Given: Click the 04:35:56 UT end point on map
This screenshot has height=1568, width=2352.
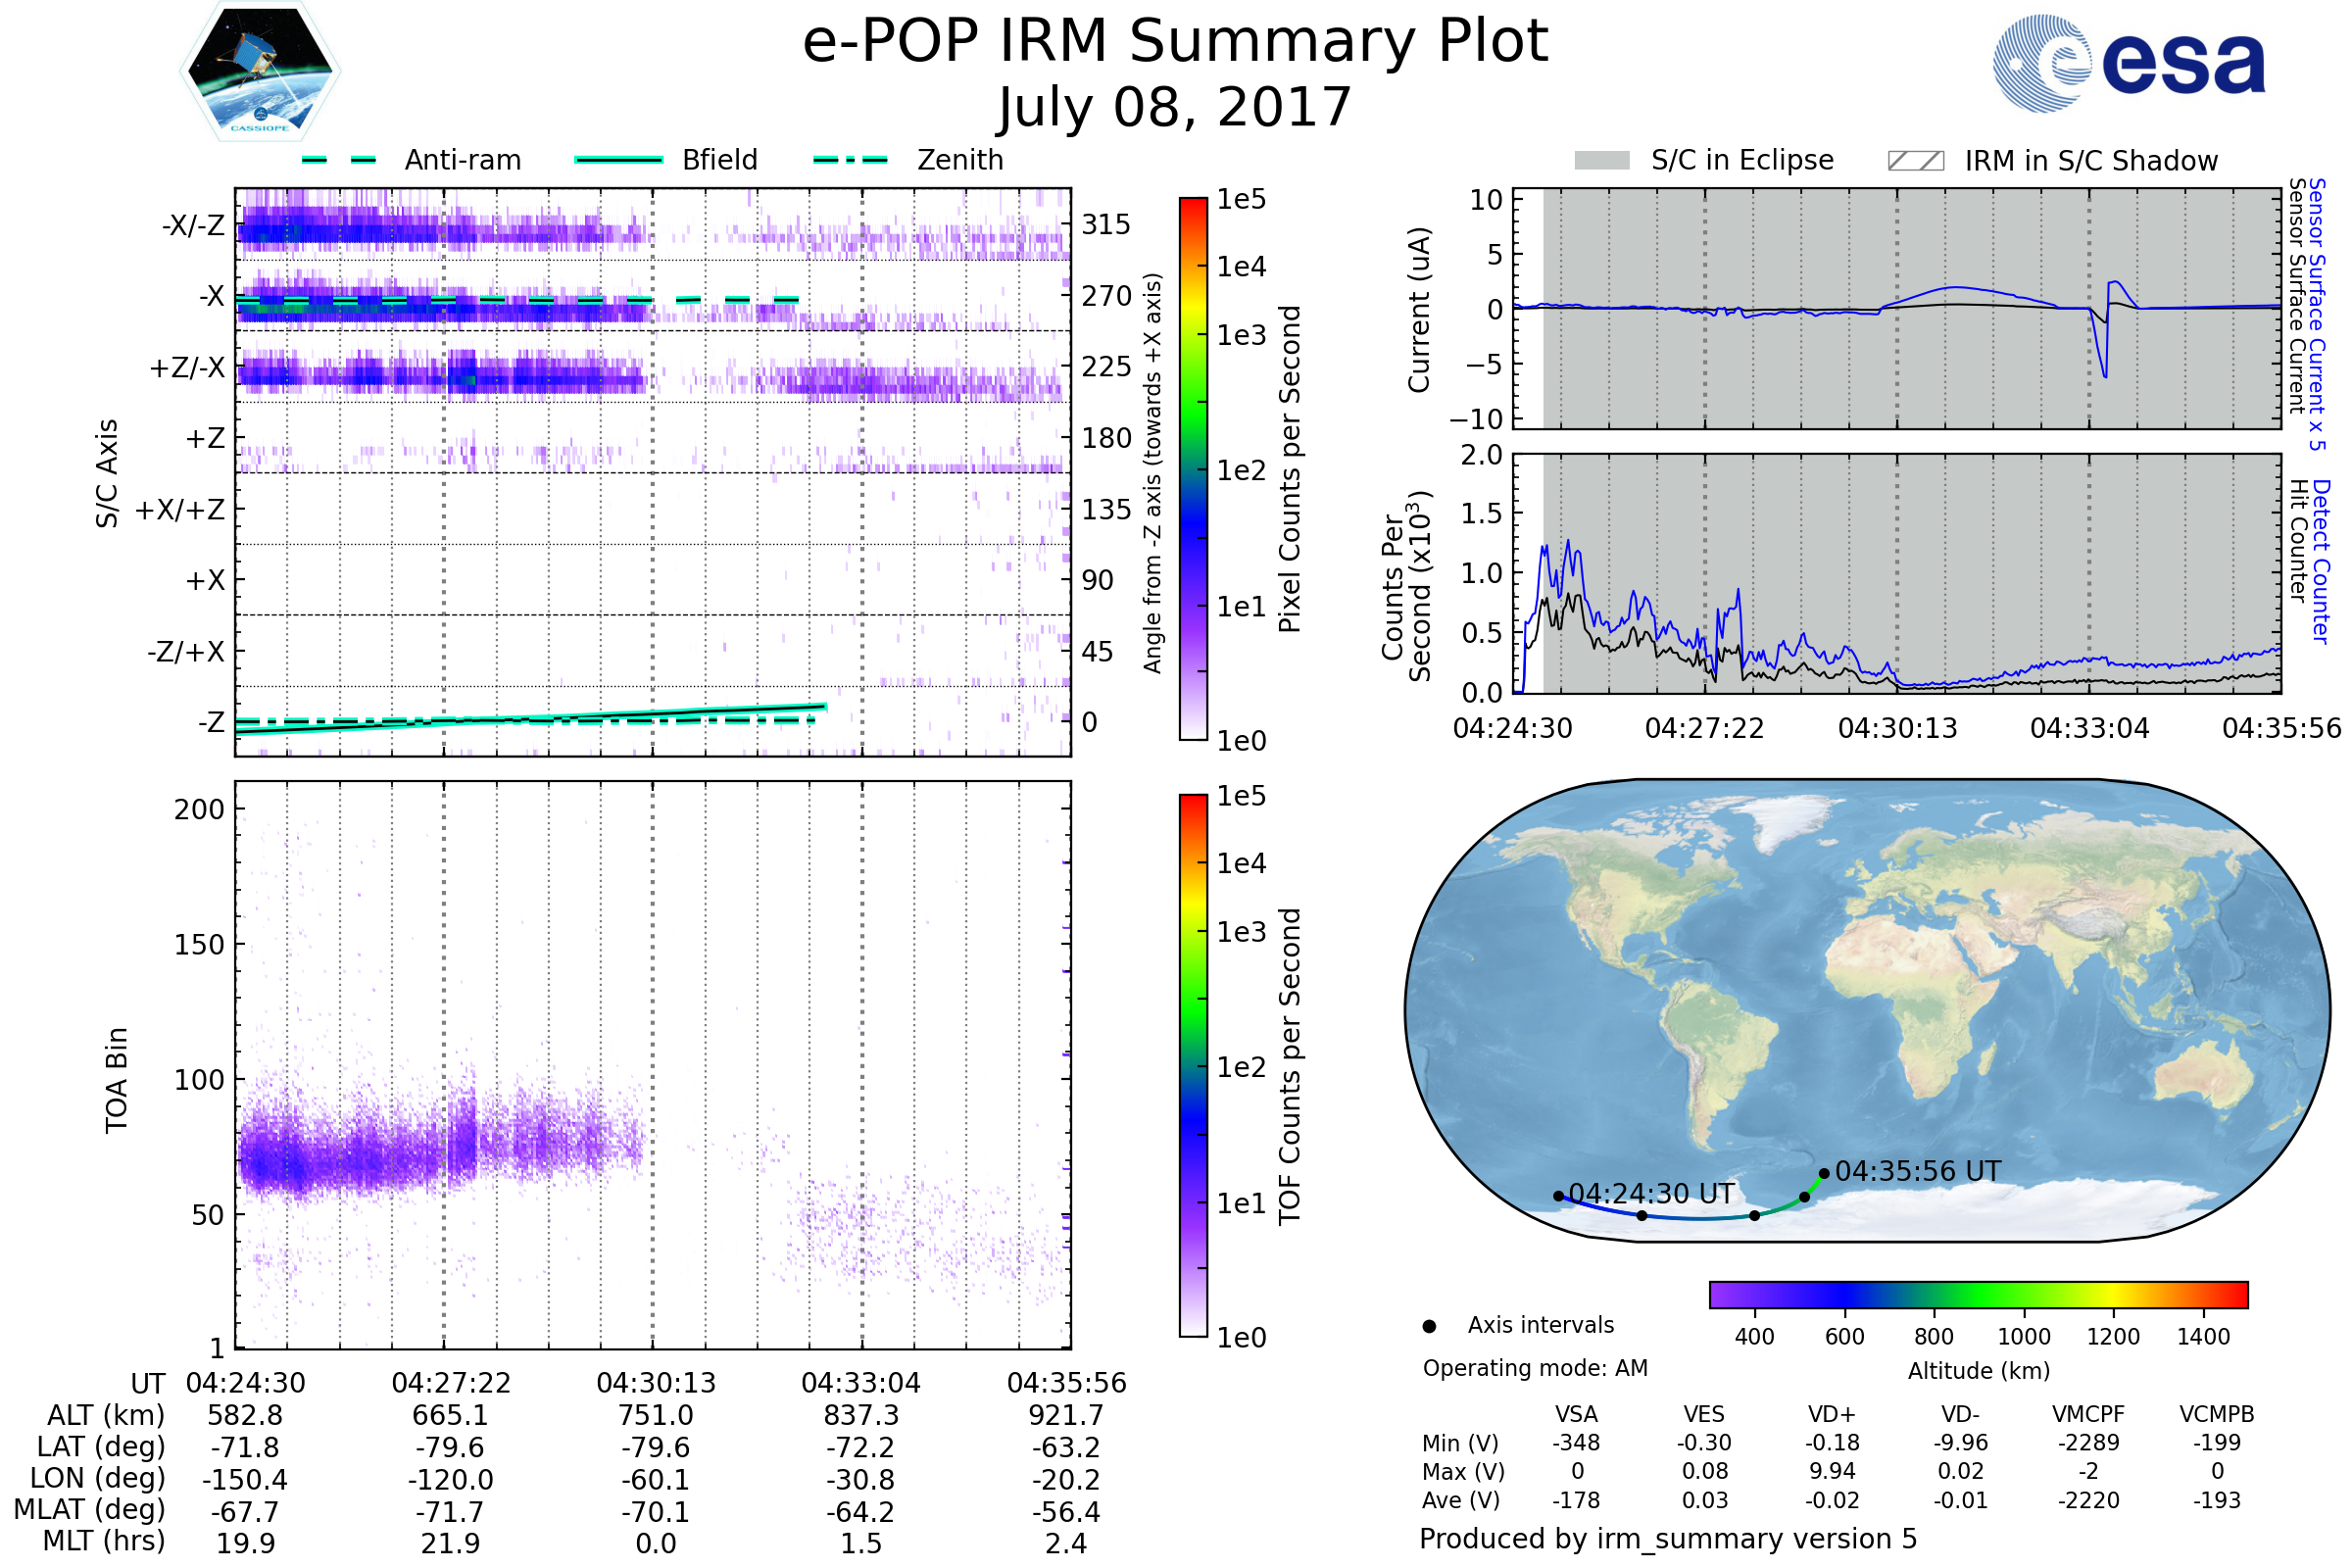Looking at the screenshot, I should tap(1824, 1174).
